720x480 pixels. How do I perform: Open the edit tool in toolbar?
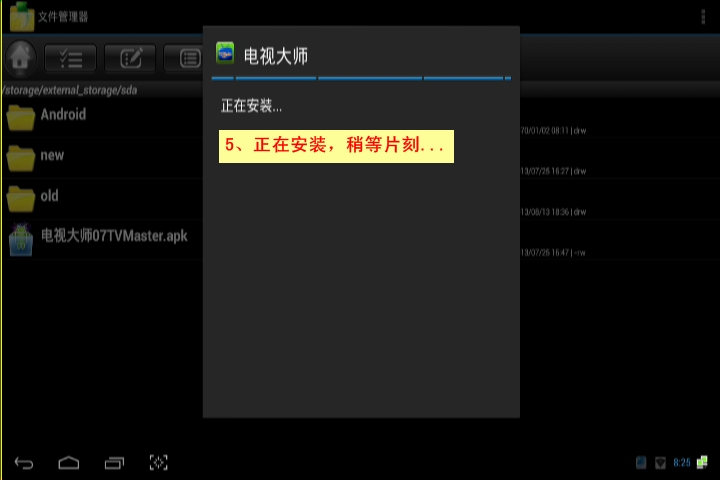(x=130, y=58)
